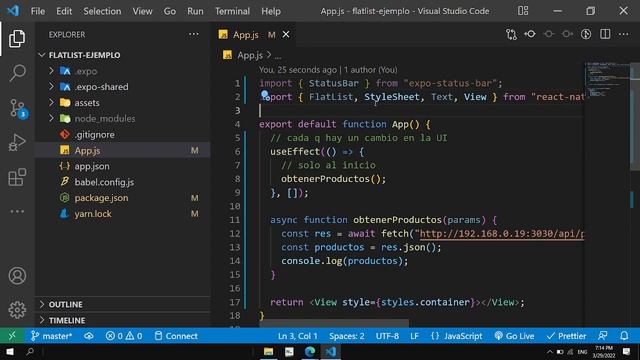Open errors and warnings count in status bar
This screenshot has width=640, height=360.
tap(124, 336)
